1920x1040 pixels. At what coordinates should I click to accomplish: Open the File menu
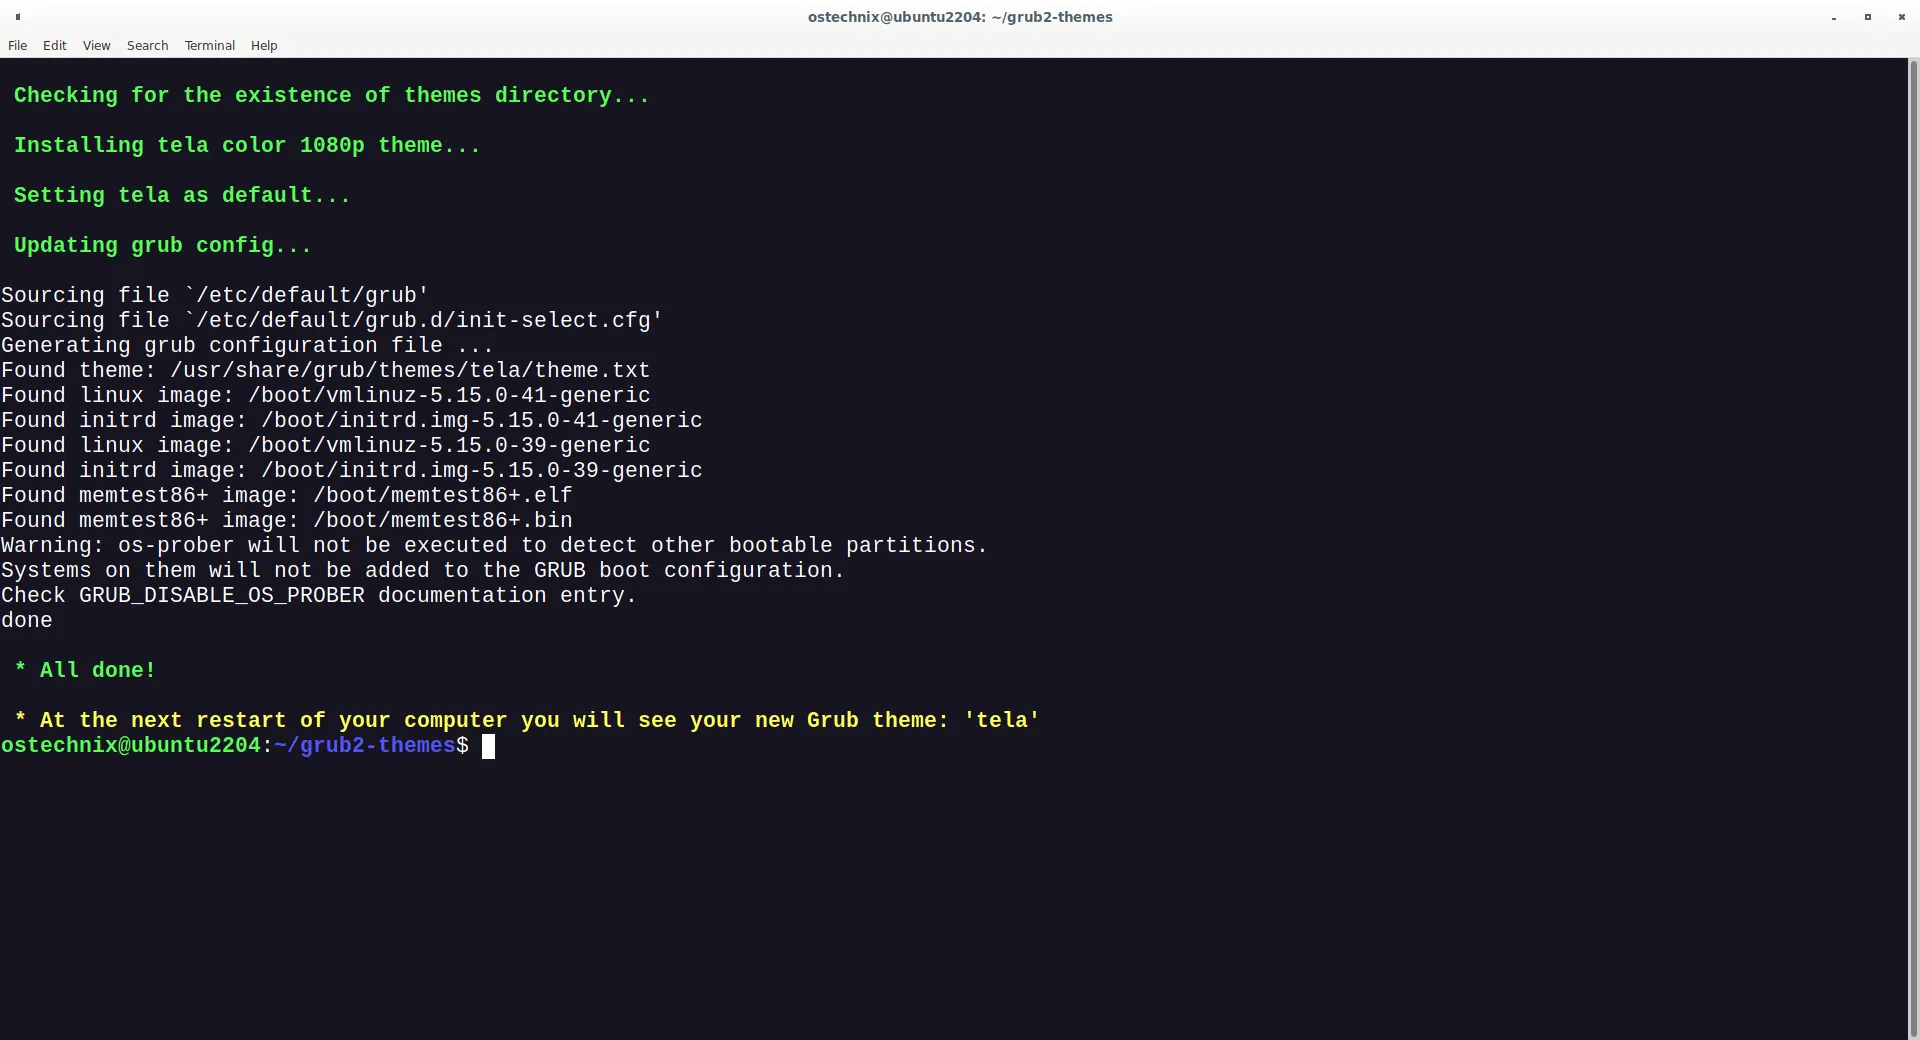pyautogui.click(x=17, y=45)
